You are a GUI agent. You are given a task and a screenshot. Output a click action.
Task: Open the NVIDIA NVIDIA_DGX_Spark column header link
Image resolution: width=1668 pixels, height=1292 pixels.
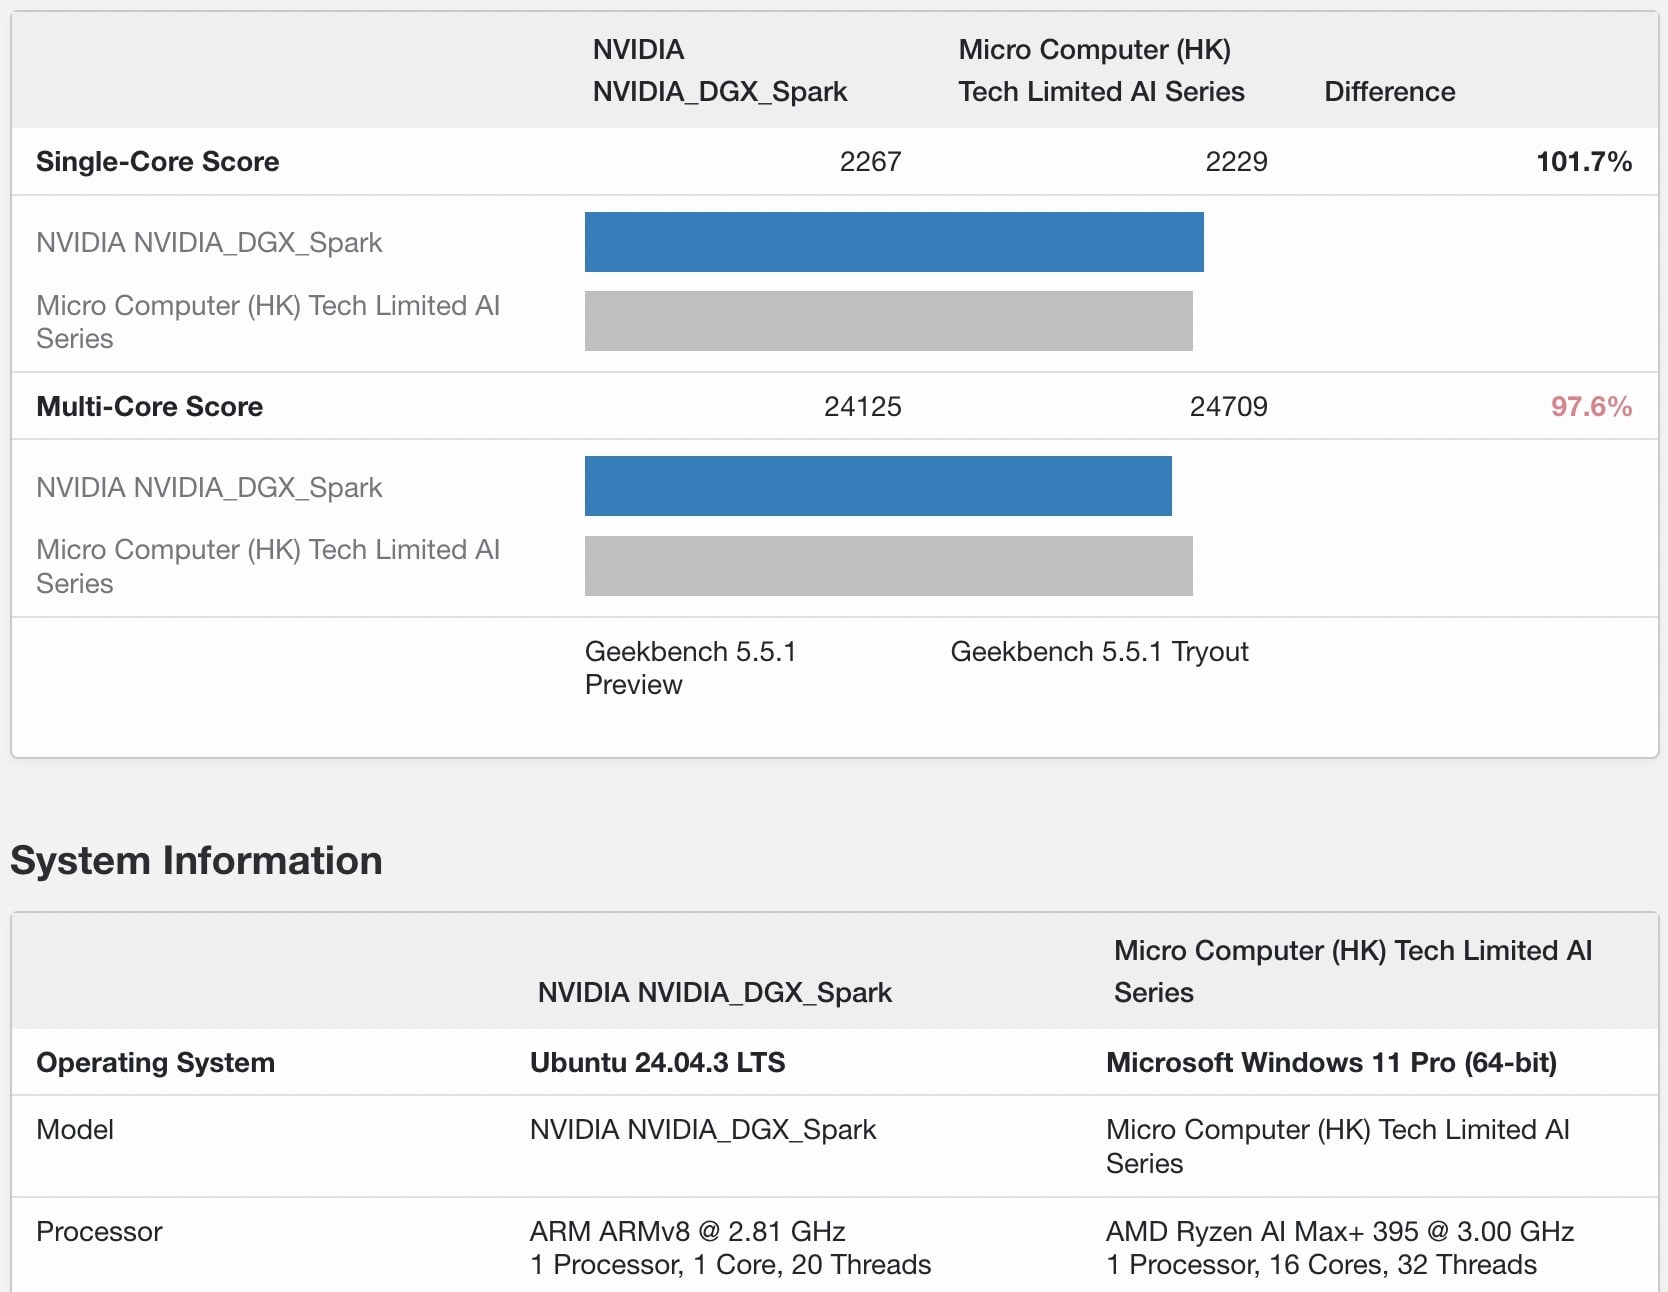click(719, 70)
